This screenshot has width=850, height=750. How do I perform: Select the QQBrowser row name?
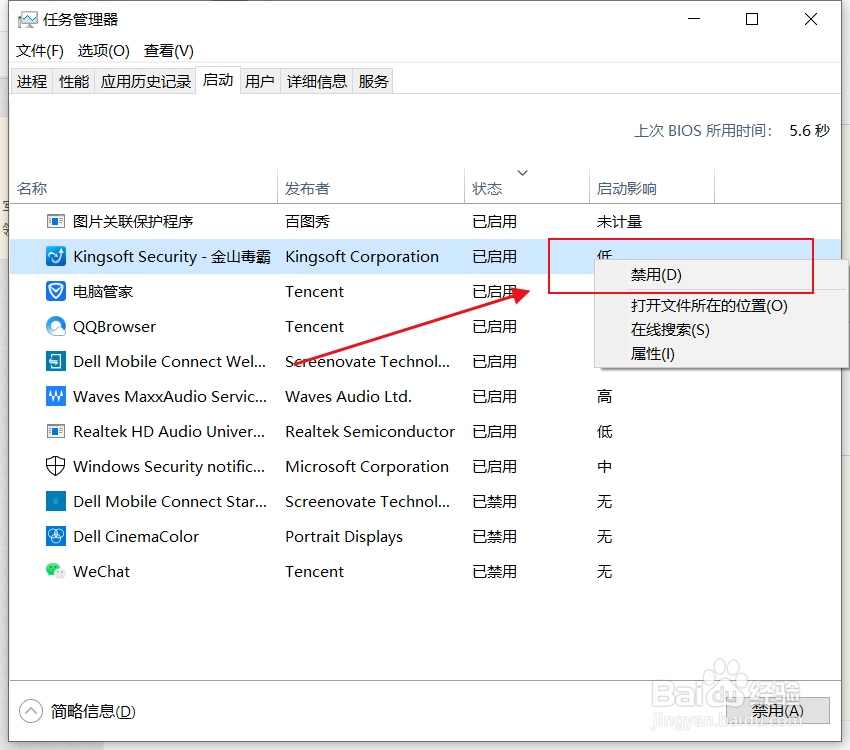tap(114, 327)
